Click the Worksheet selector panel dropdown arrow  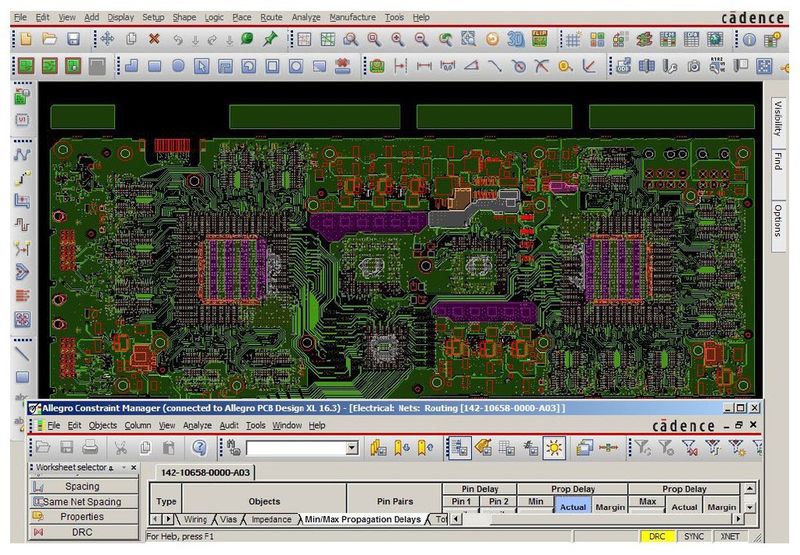click(123, 467)
